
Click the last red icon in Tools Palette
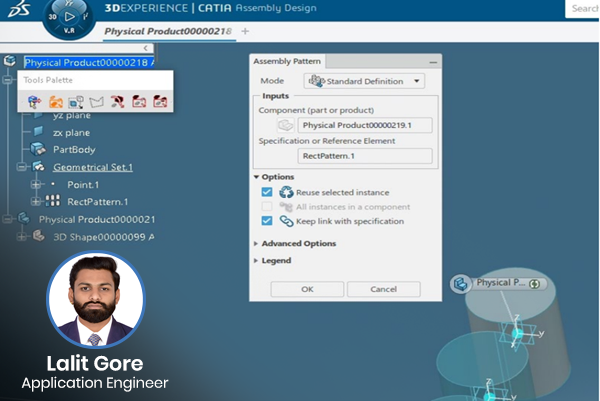[160, 101]
